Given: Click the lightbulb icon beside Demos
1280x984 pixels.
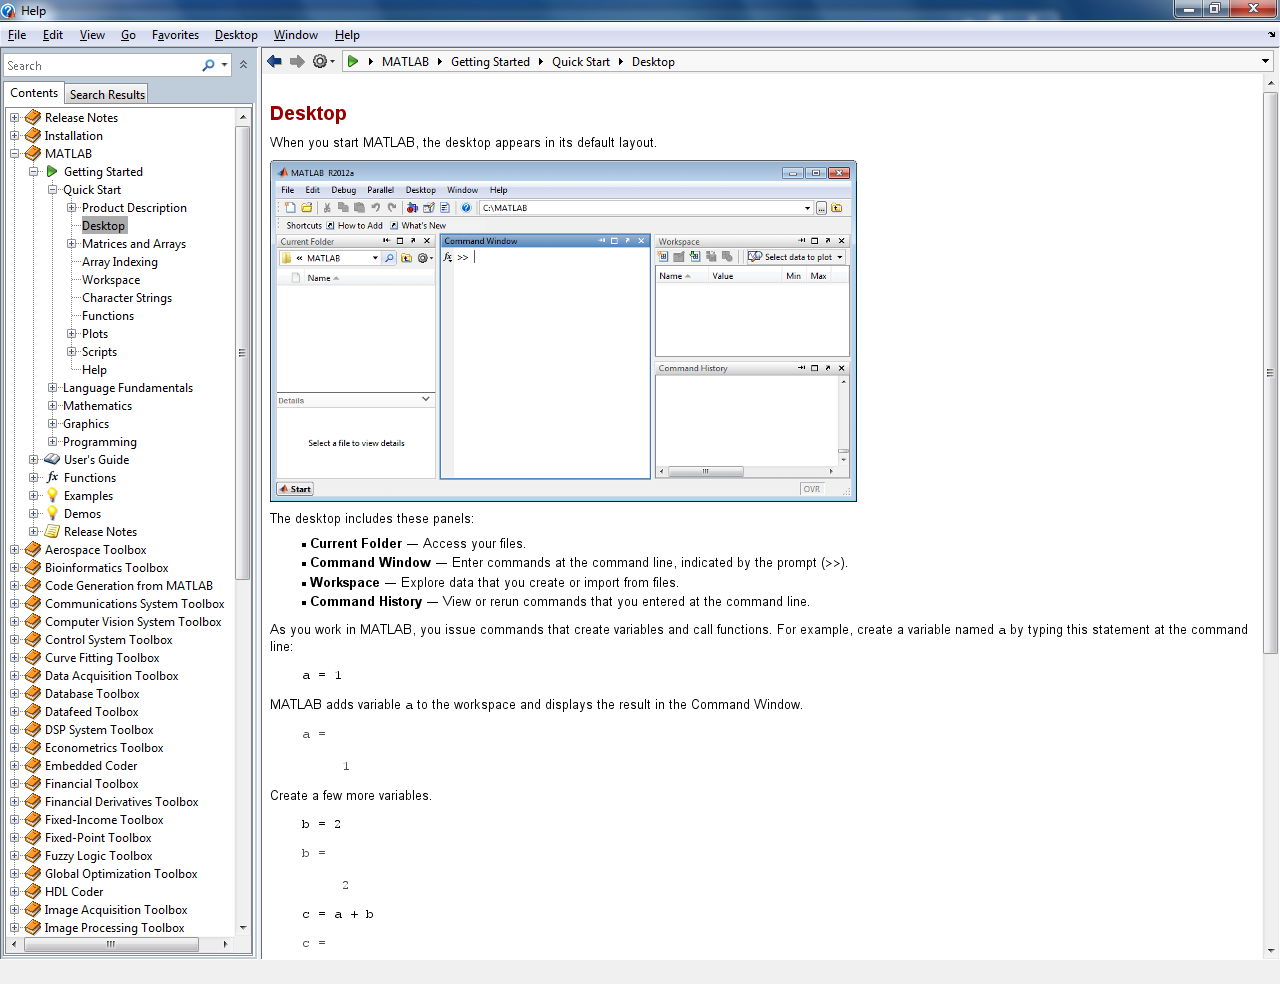Looking at the screenshot, I should tap(52, 513).
